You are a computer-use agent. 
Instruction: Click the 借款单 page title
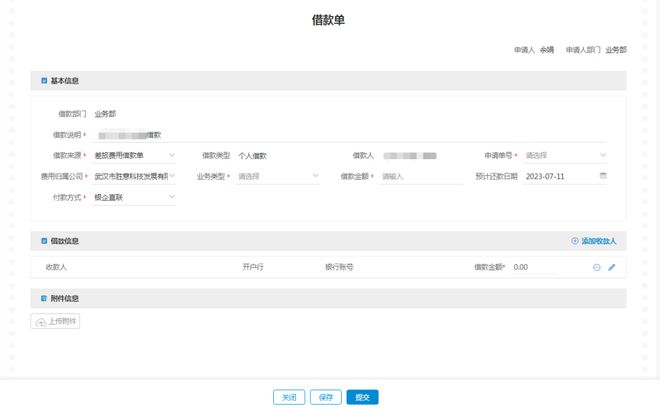point(328,20)
